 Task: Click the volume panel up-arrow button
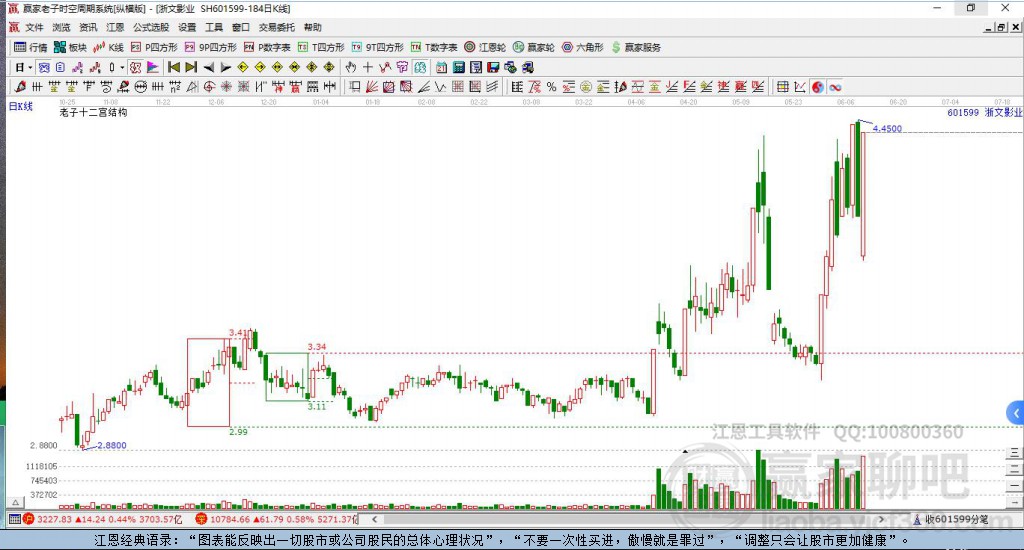16,502
